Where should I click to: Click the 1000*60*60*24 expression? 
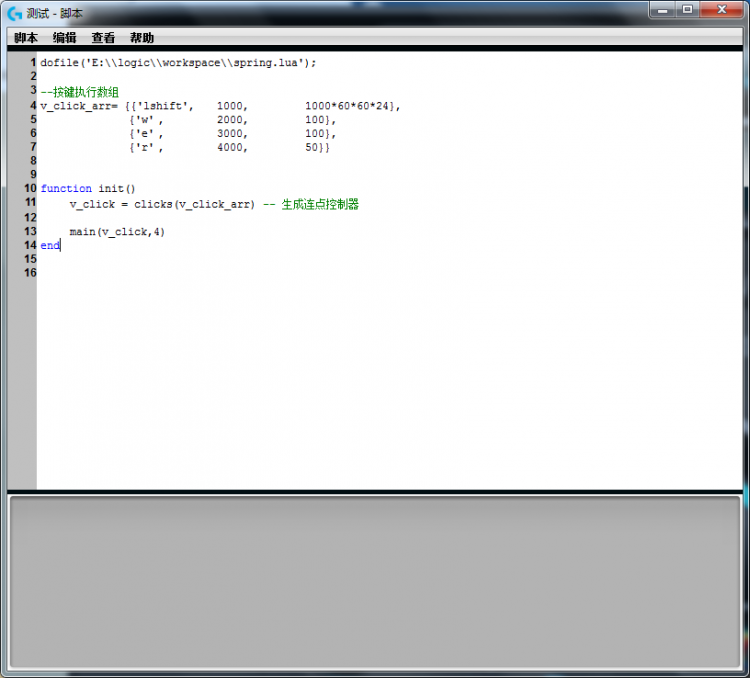350,105
